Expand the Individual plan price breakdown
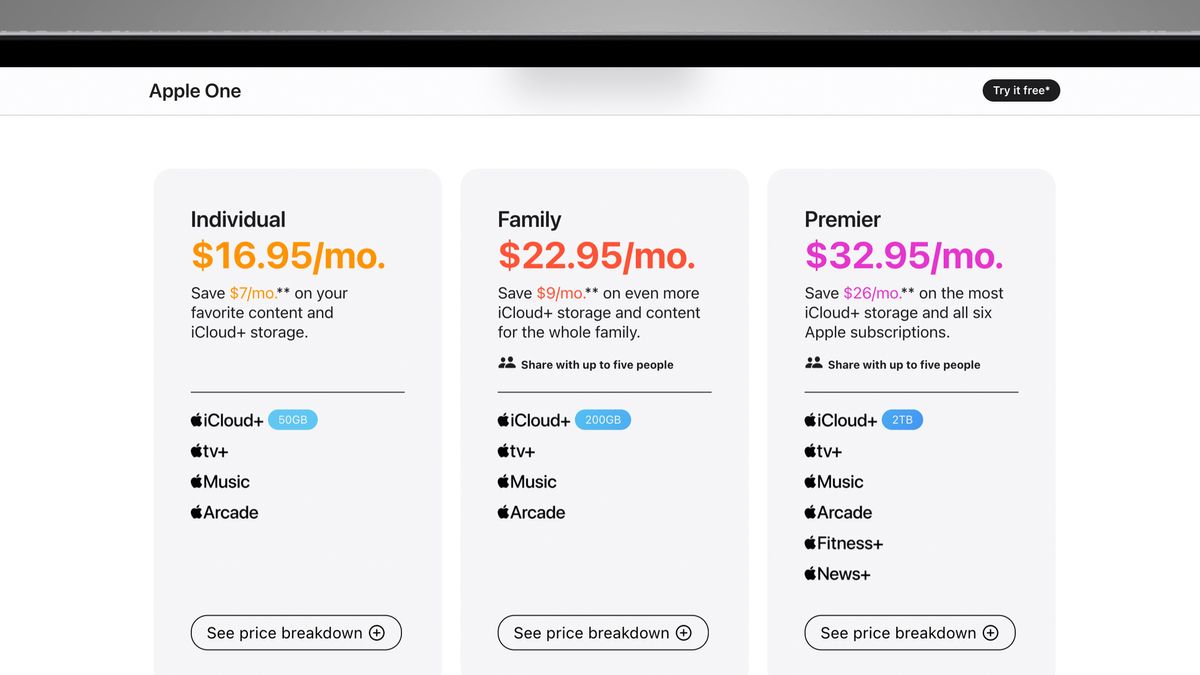This screenshot has width=1200, height=675. click(296, 632)
